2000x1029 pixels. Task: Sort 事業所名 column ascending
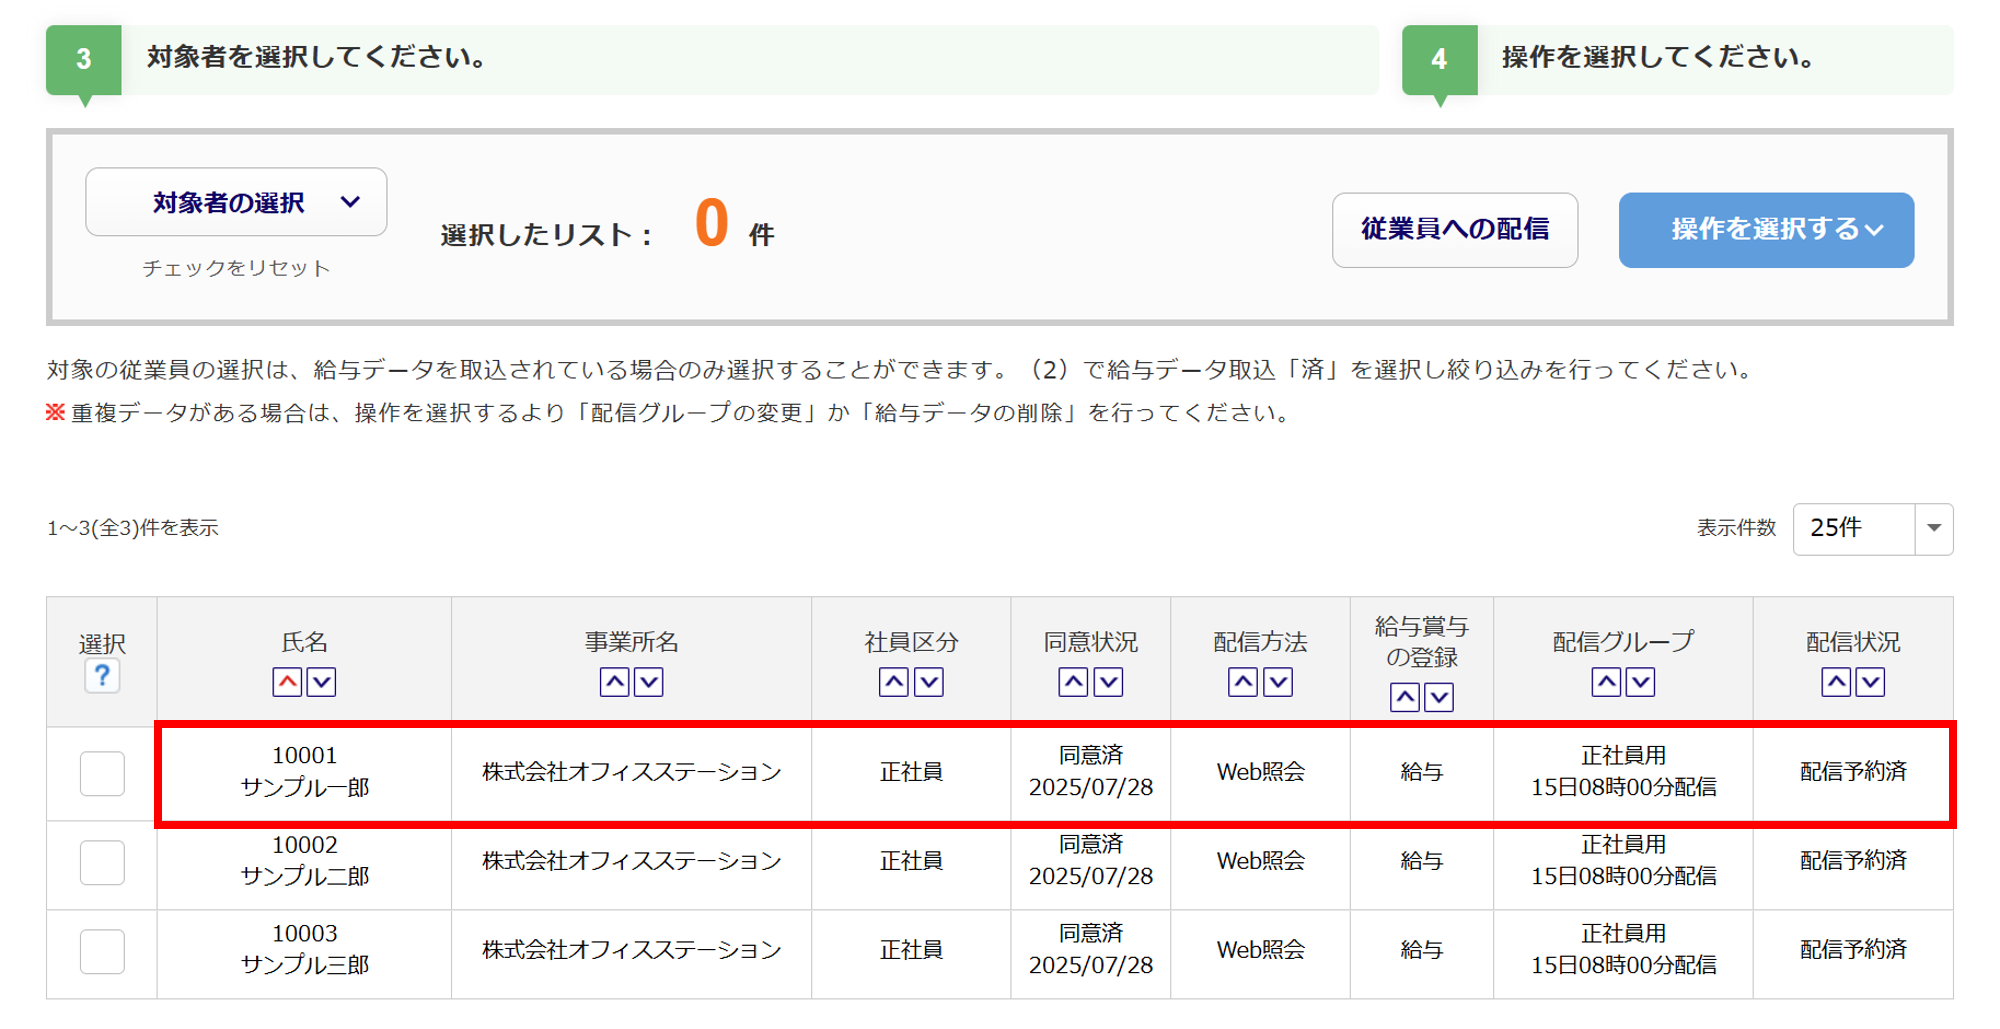point(614,682)
